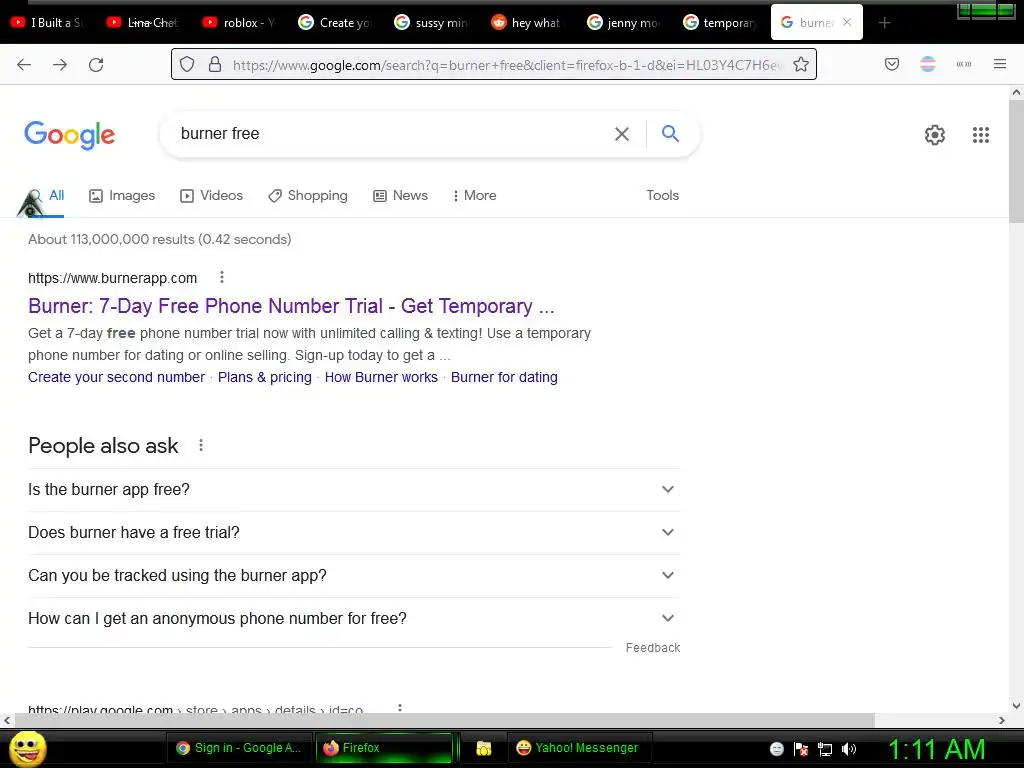The height and width of the screenshot is (768, 1024).
Task: Open "Burner for dating" sitelink
Action: [504, 377]
